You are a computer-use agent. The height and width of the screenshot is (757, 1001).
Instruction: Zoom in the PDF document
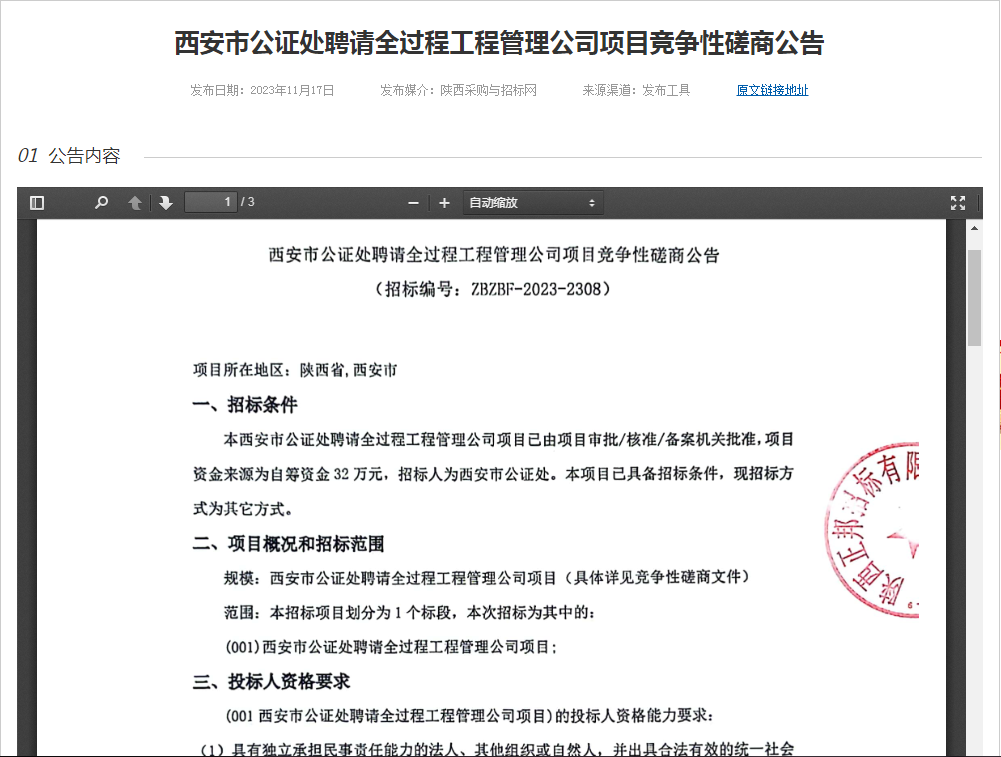[x=444, y=203]
